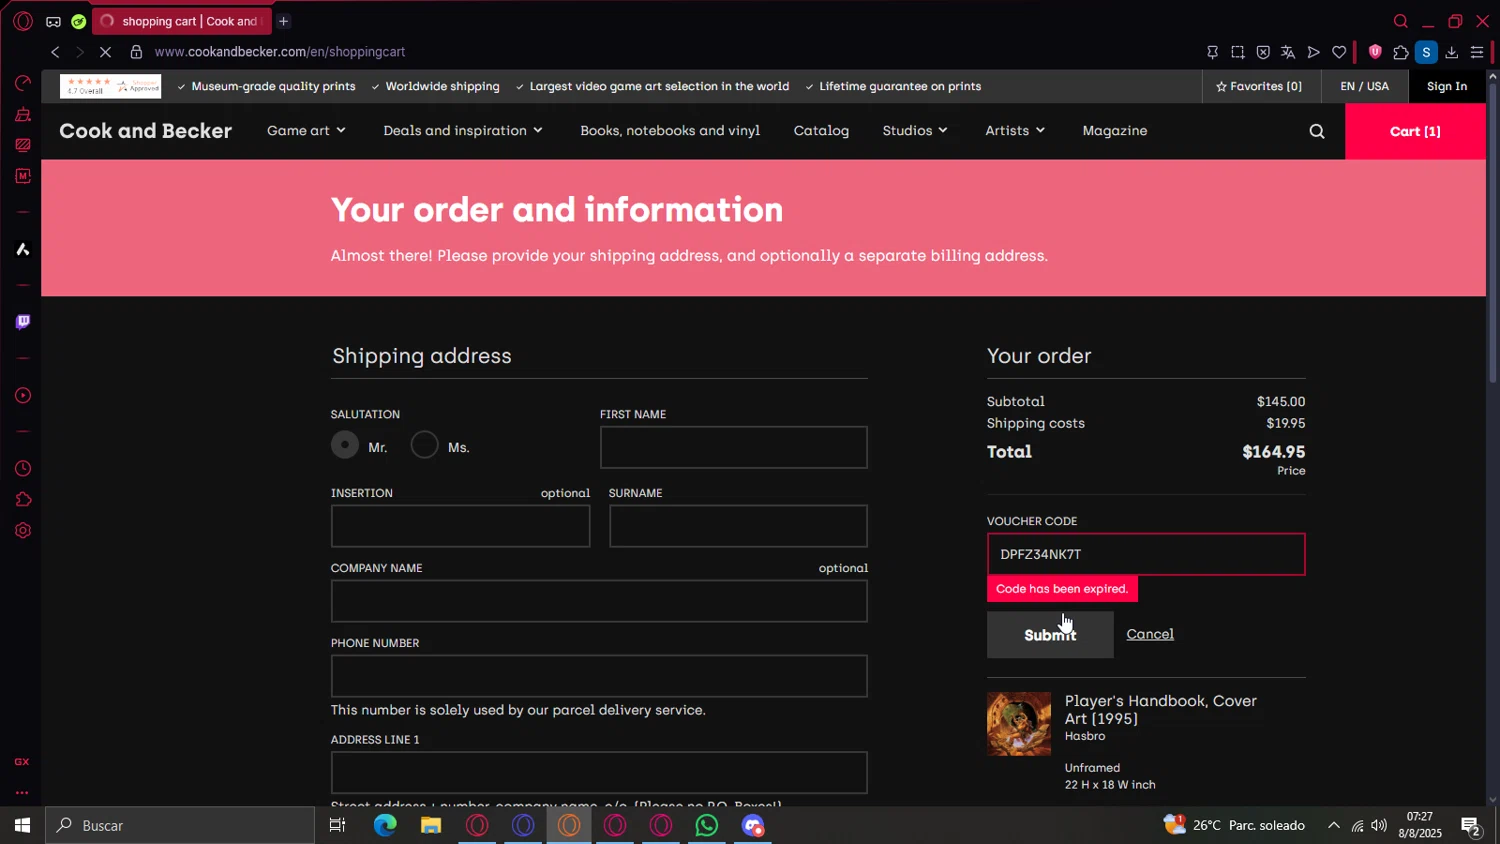This screenshot has height=844, width=1500.
Task: Open Extensions cube icon in sidebar
Action: 22,500
